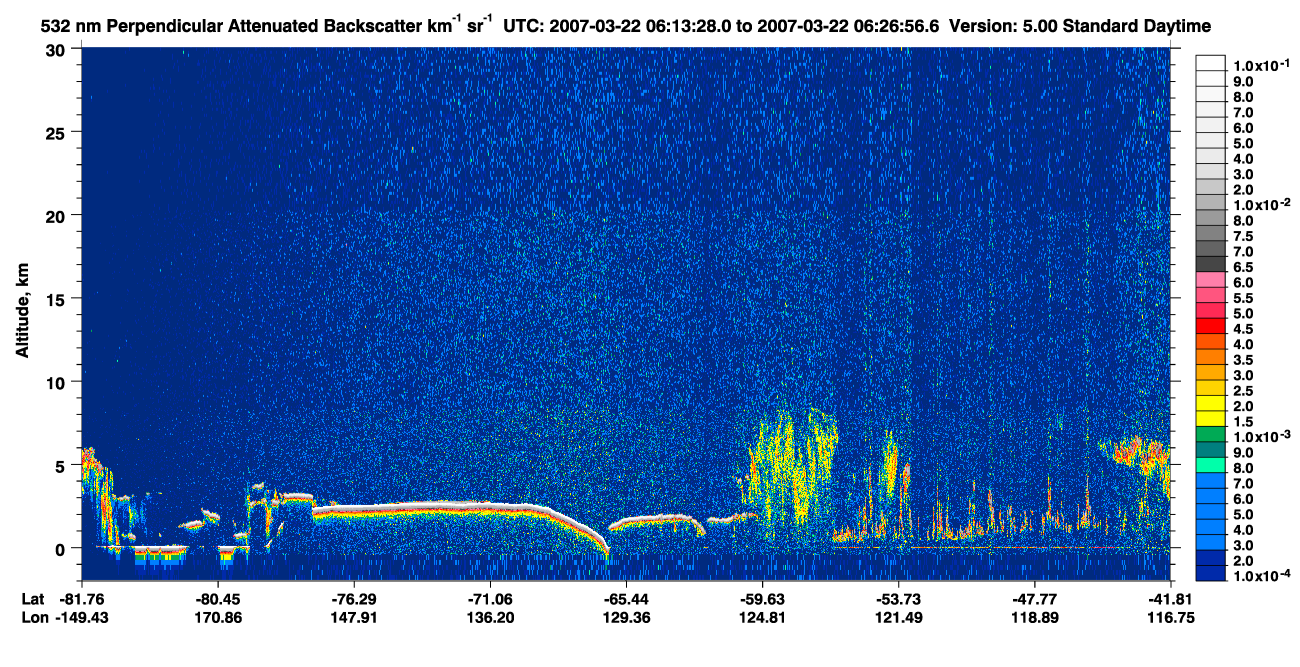Image resolution: width=1300 pixels, height=667 pixels.
Task: Click the "Lon" row label
Action: pyautogui.click(x=33, y=617)
